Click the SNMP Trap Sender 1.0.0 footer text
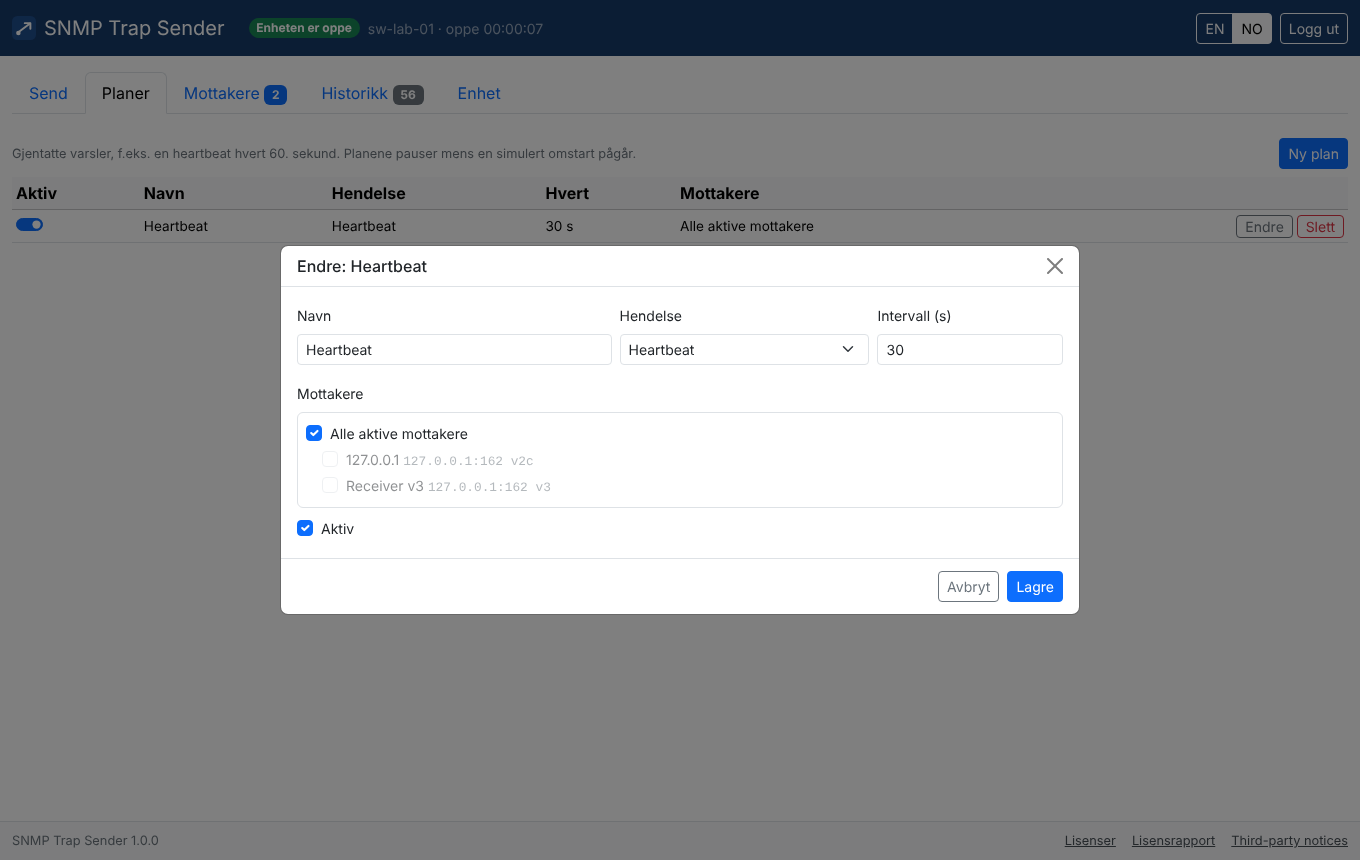The height and width of the screenshot is (860, 1360). (85, 841)
